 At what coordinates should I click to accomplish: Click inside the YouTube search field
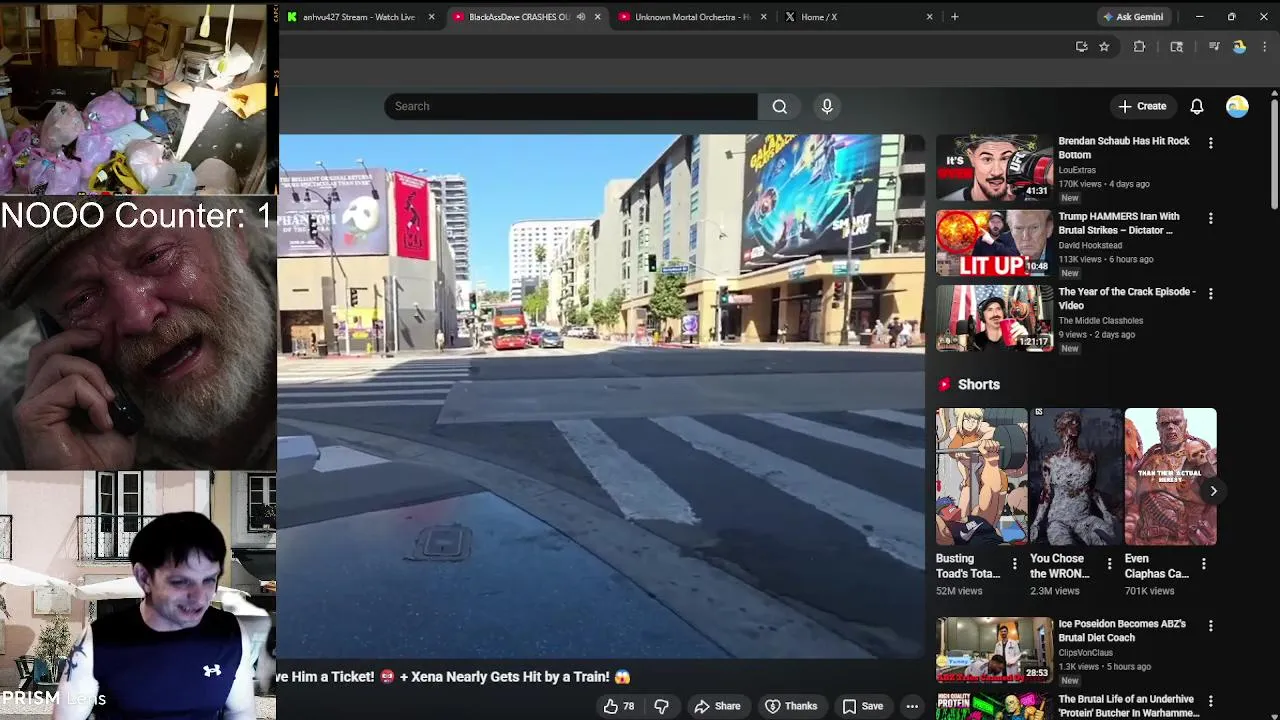click(x=570, y=106)
